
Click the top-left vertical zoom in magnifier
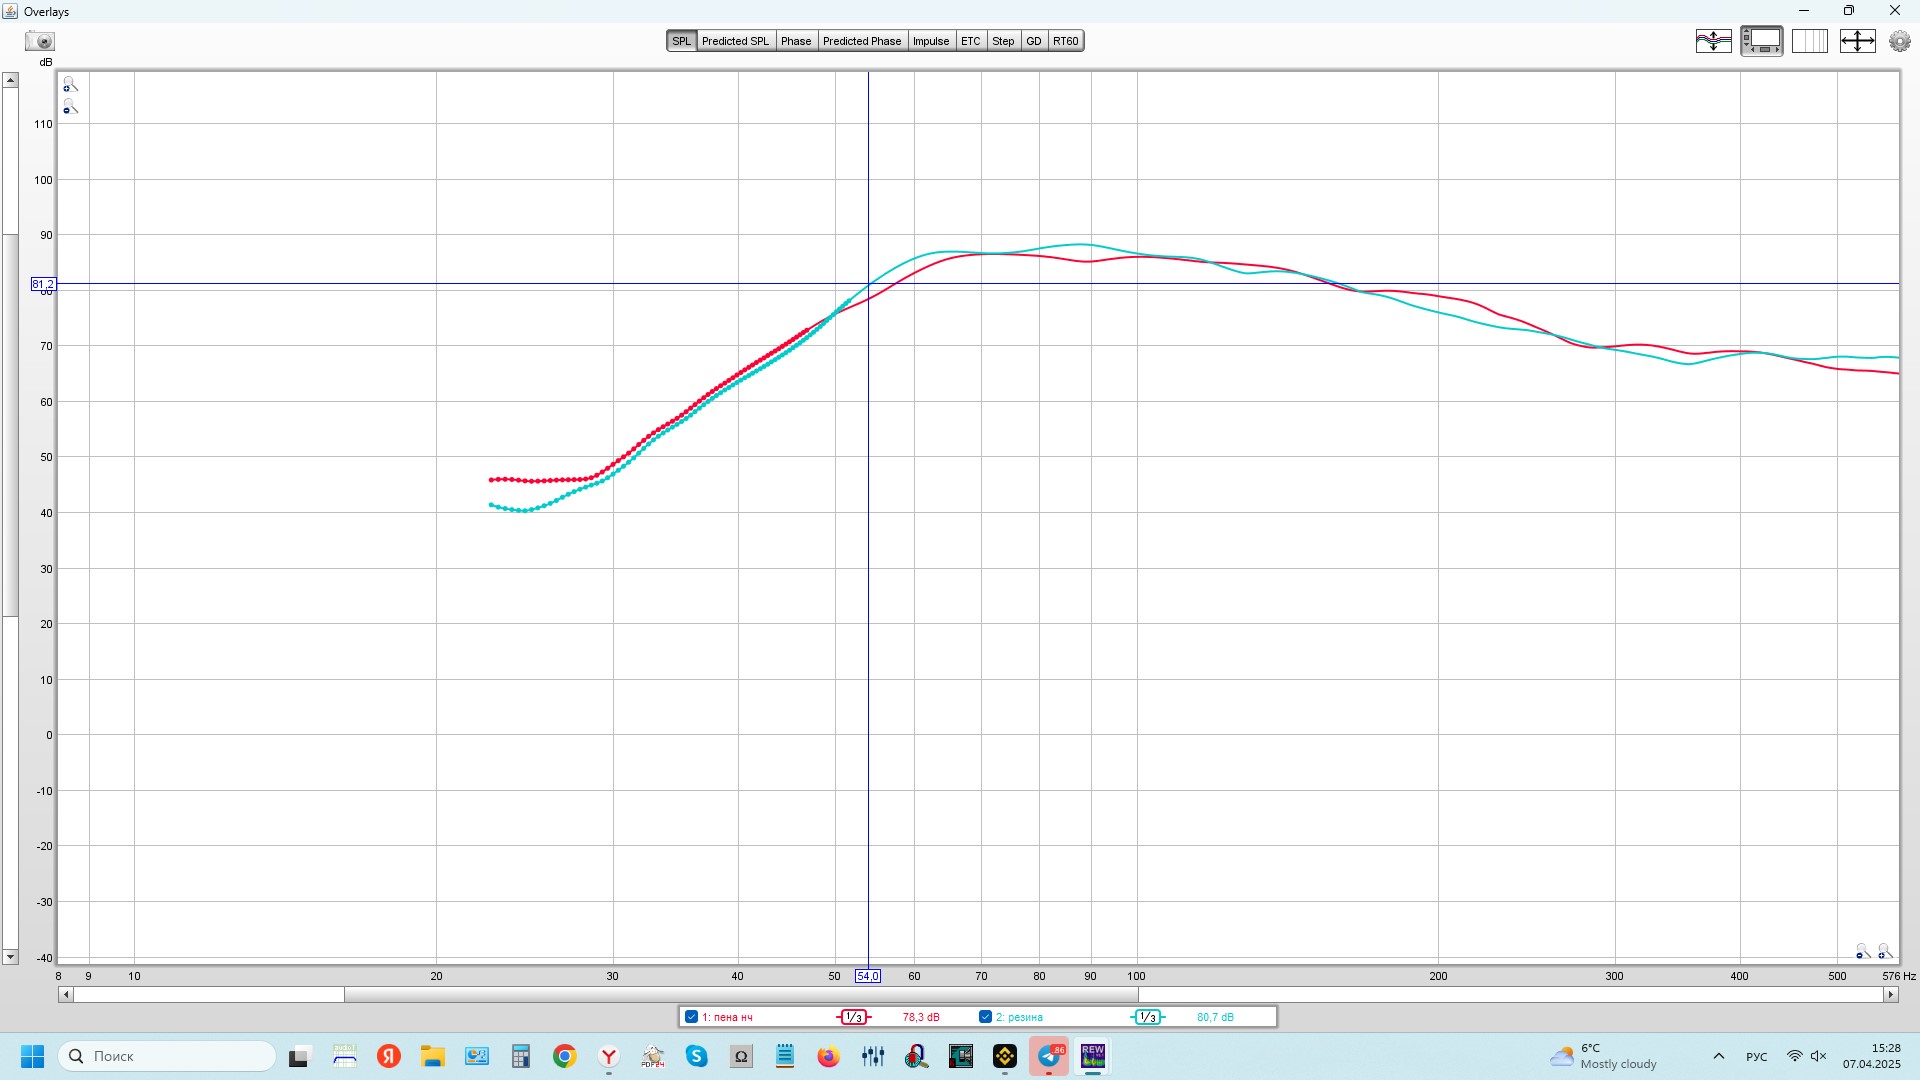tap(70, 85)
